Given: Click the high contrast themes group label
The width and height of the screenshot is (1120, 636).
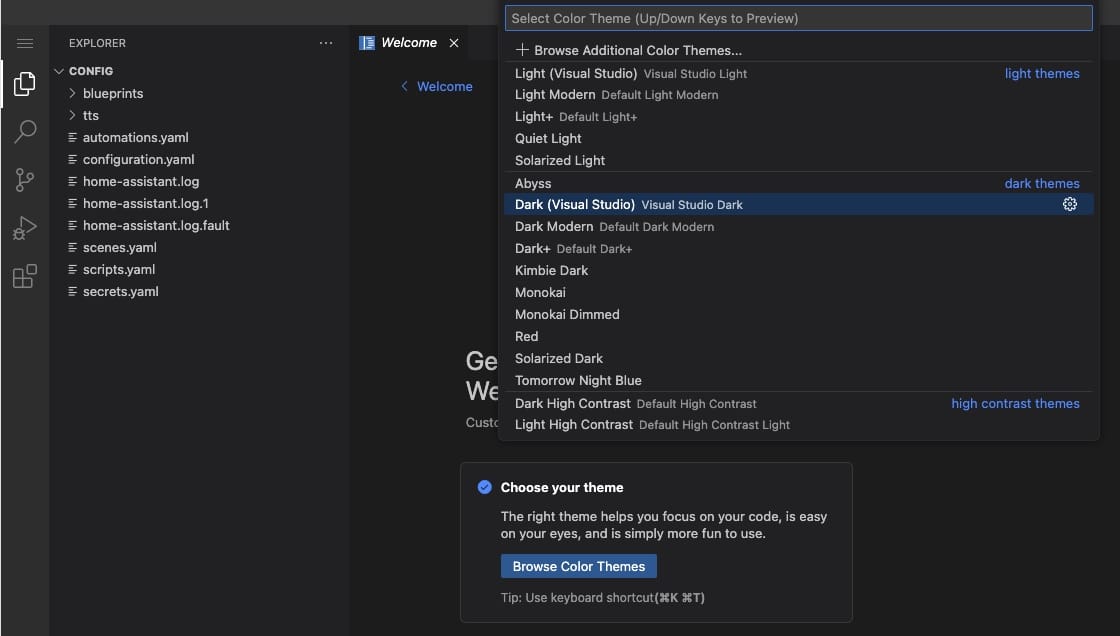Looking at the screenshot, I should click(x=1015, y=404).
